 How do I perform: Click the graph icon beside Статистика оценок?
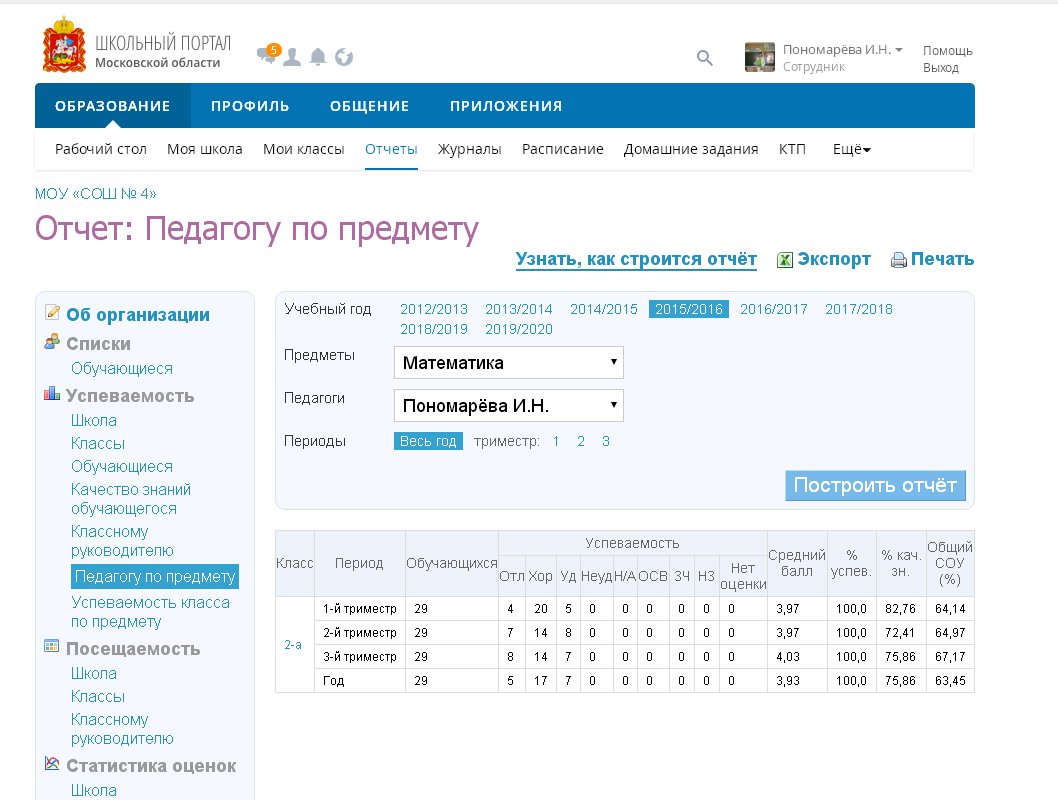pyautogui.click(x=52, y=763)
